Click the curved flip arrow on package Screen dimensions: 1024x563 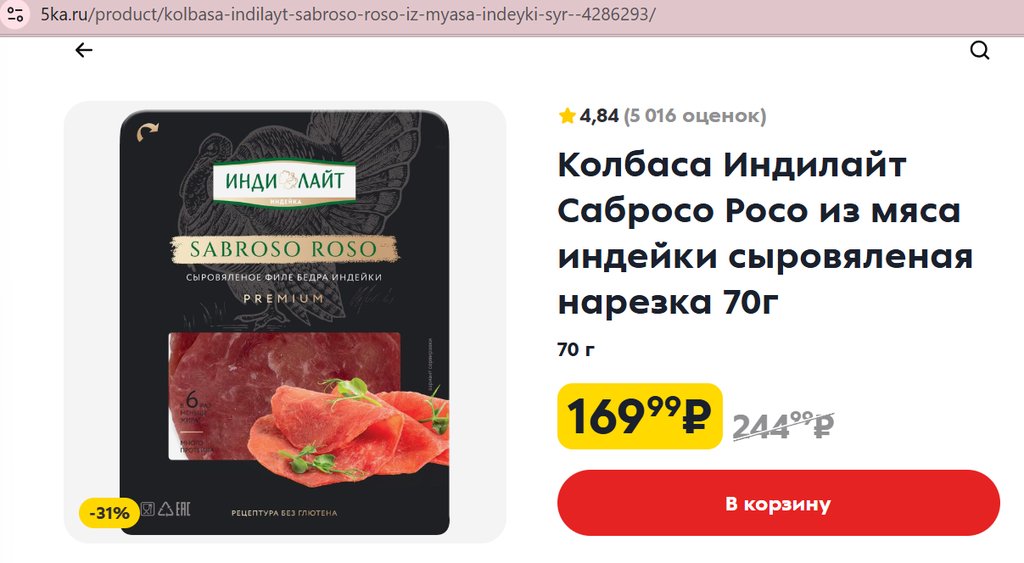[147, 132]
